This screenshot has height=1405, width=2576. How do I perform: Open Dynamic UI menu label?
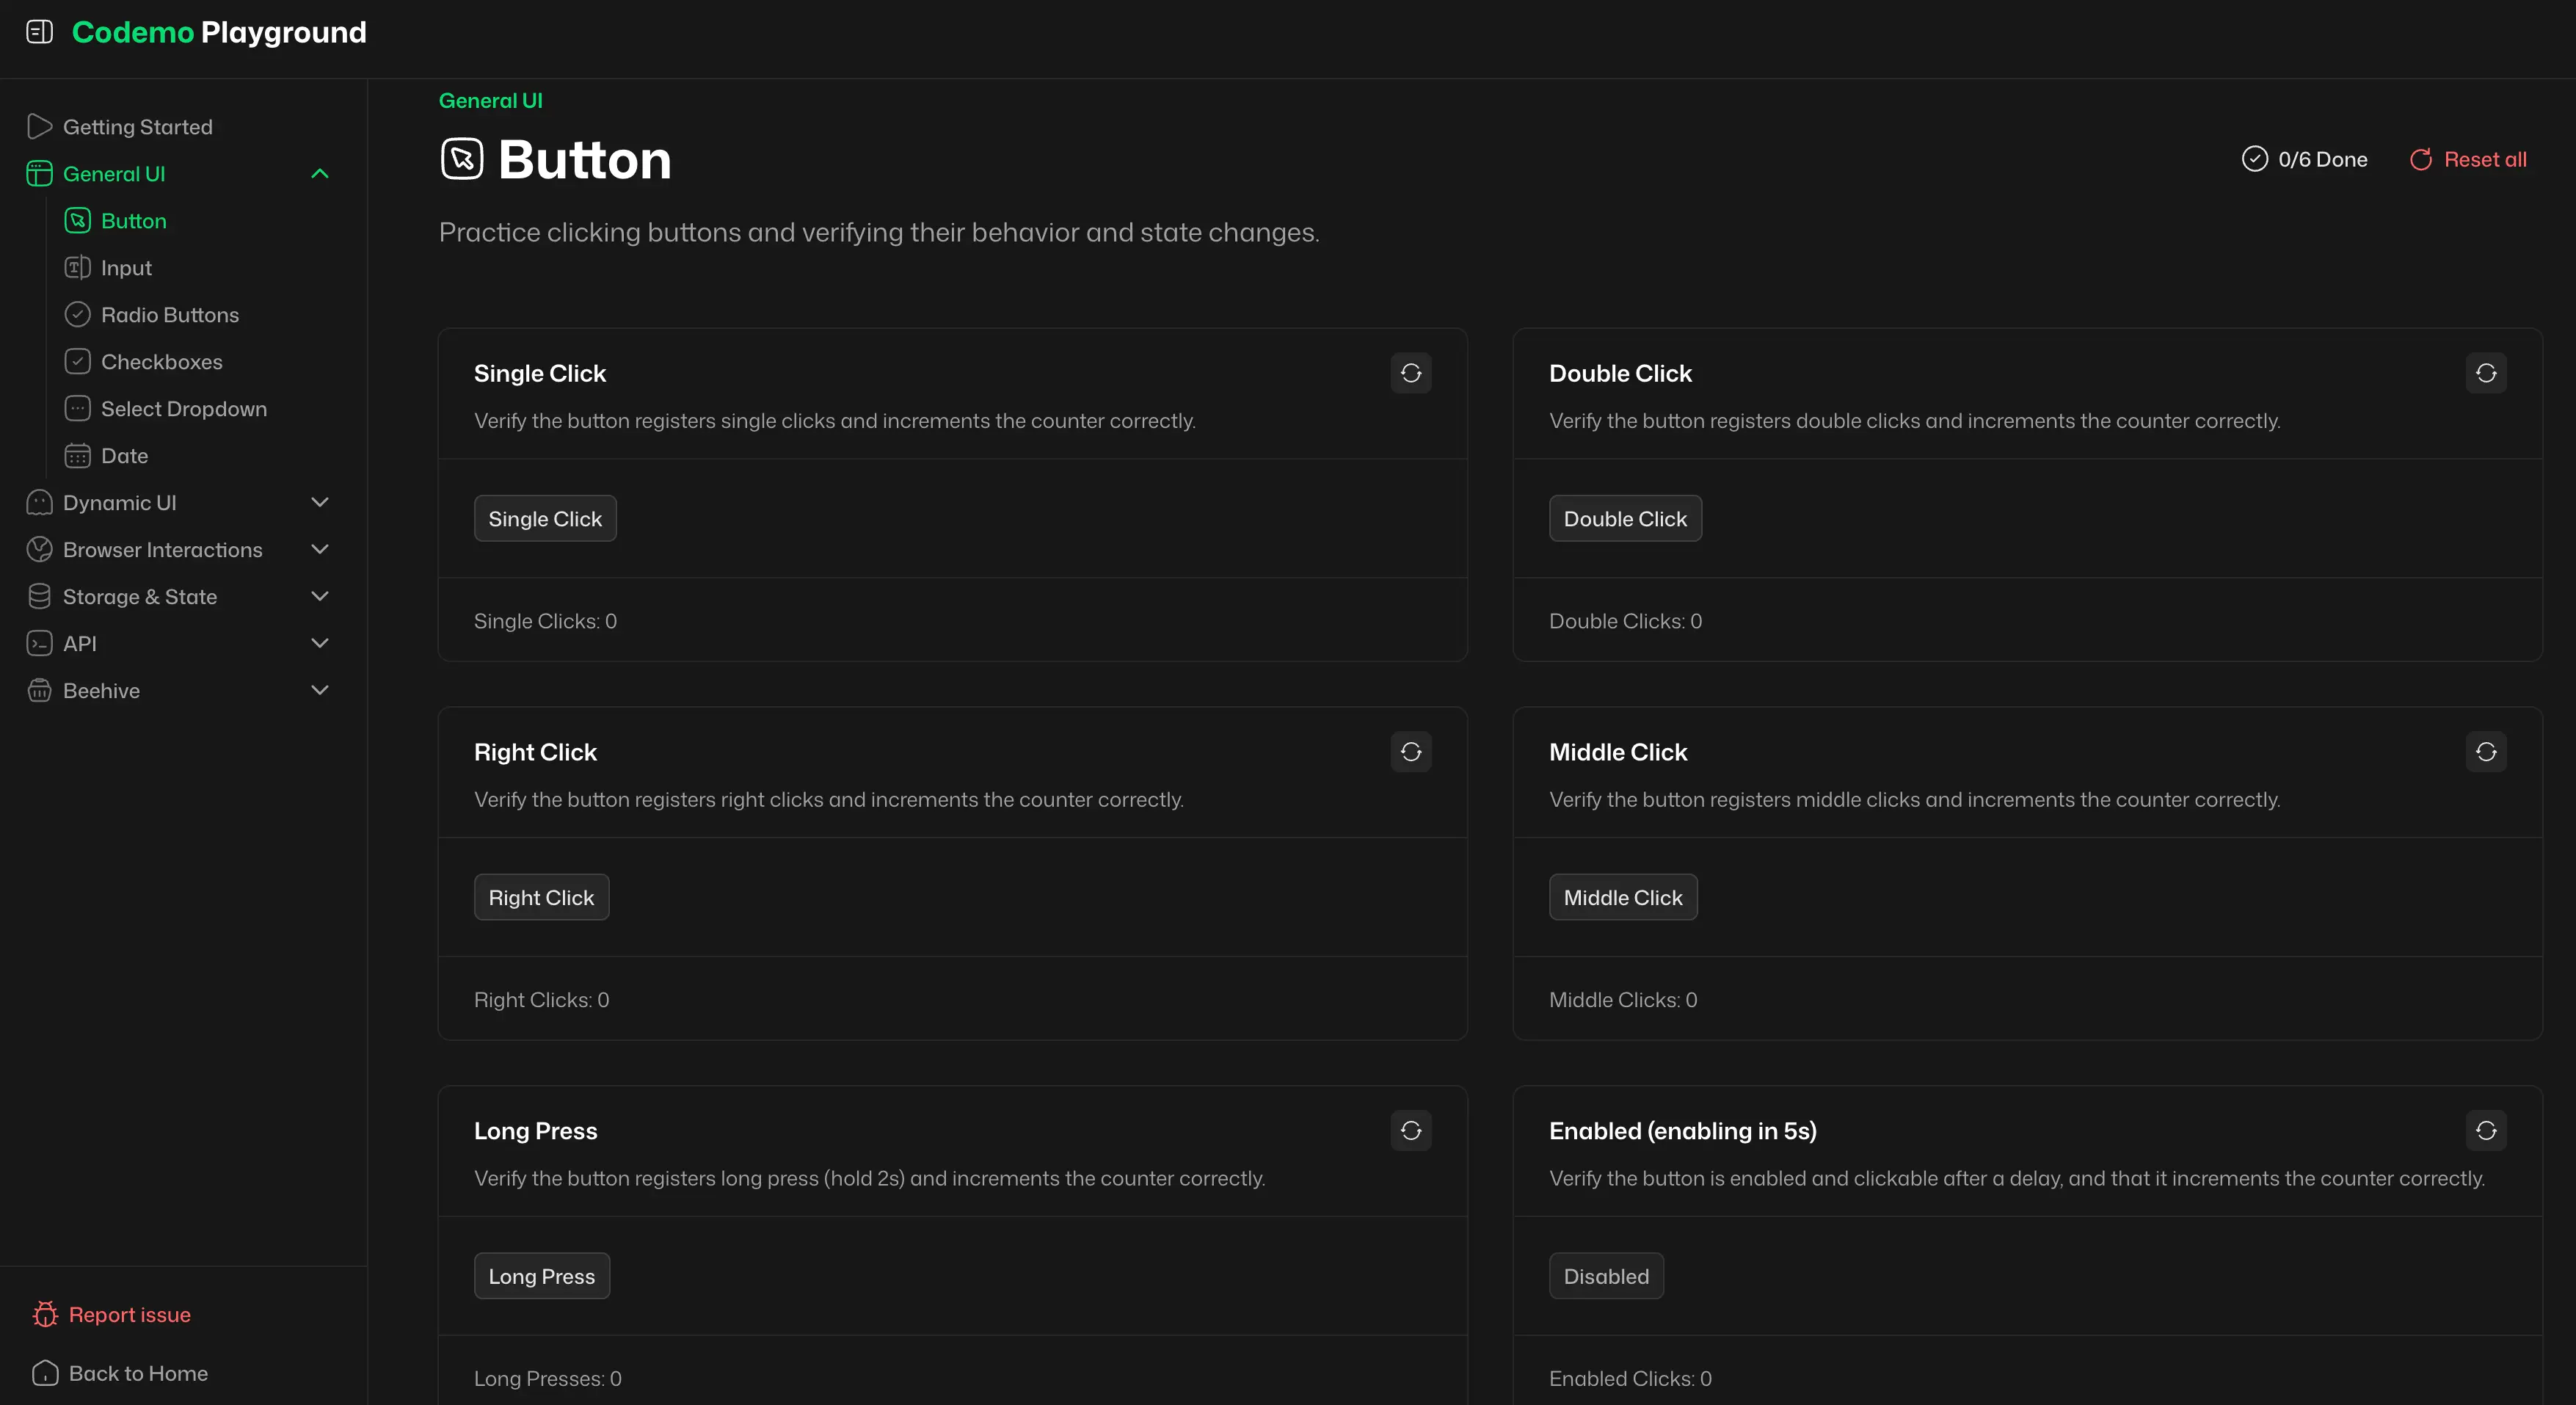[x=120, y=503]
